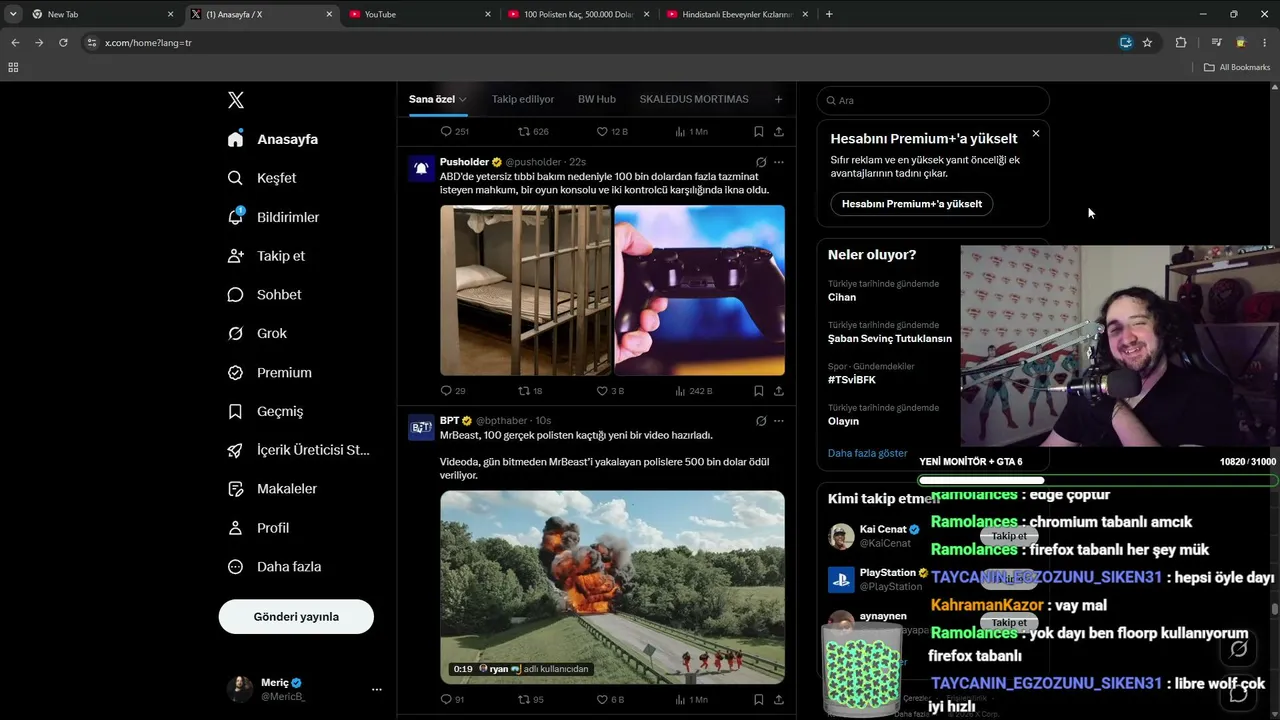Open Pusholder's profile avatar
This screenshot has width=1280, height=720.
click(x=421, y=168)
